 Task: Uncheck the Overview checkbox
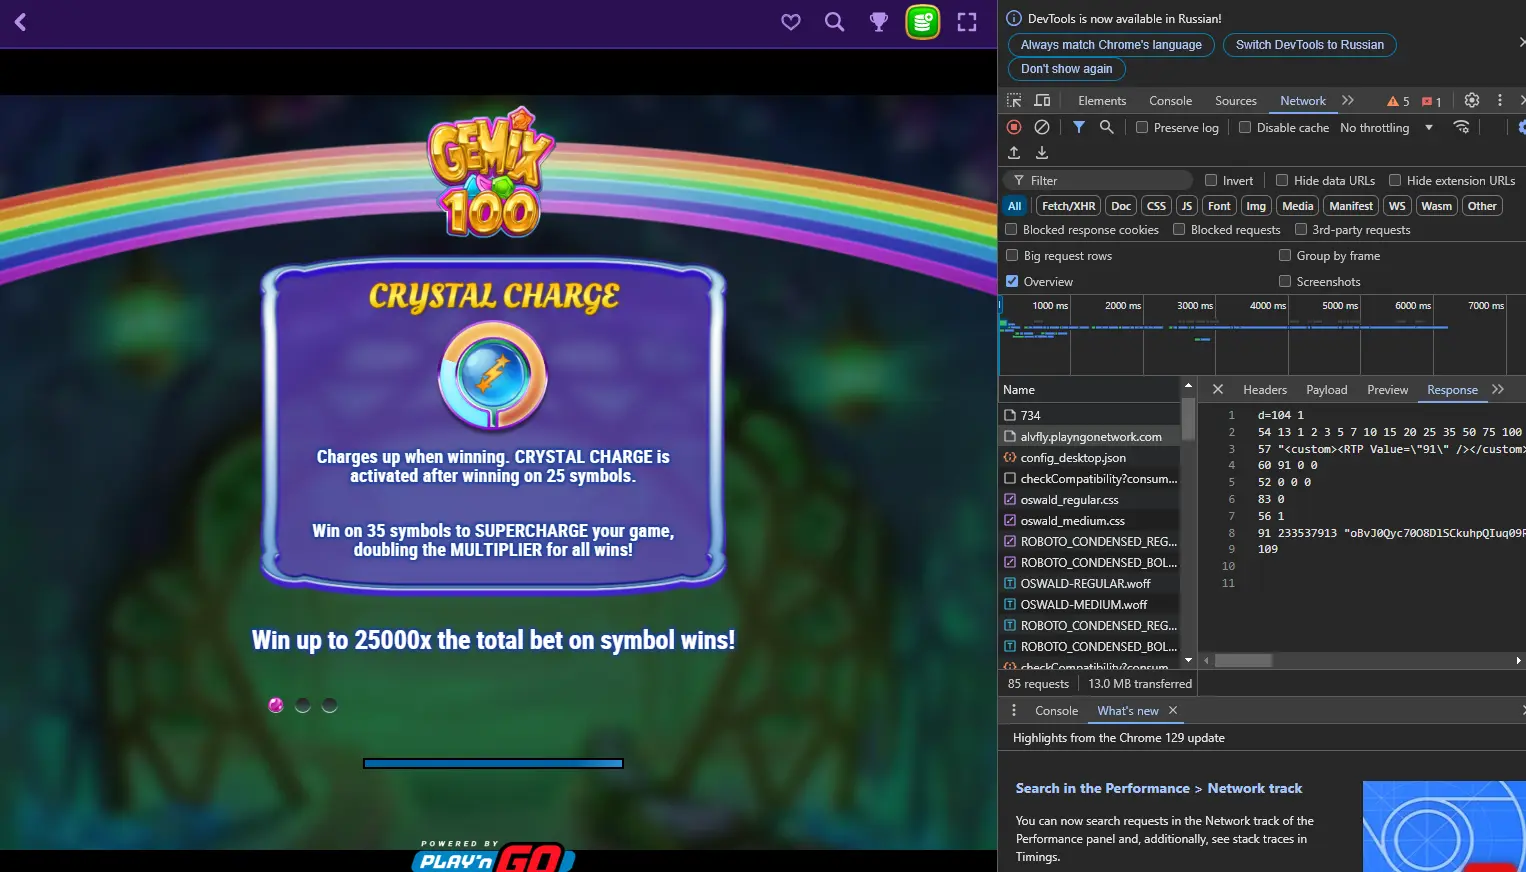pyautogui.click(x=1012, y=281)
